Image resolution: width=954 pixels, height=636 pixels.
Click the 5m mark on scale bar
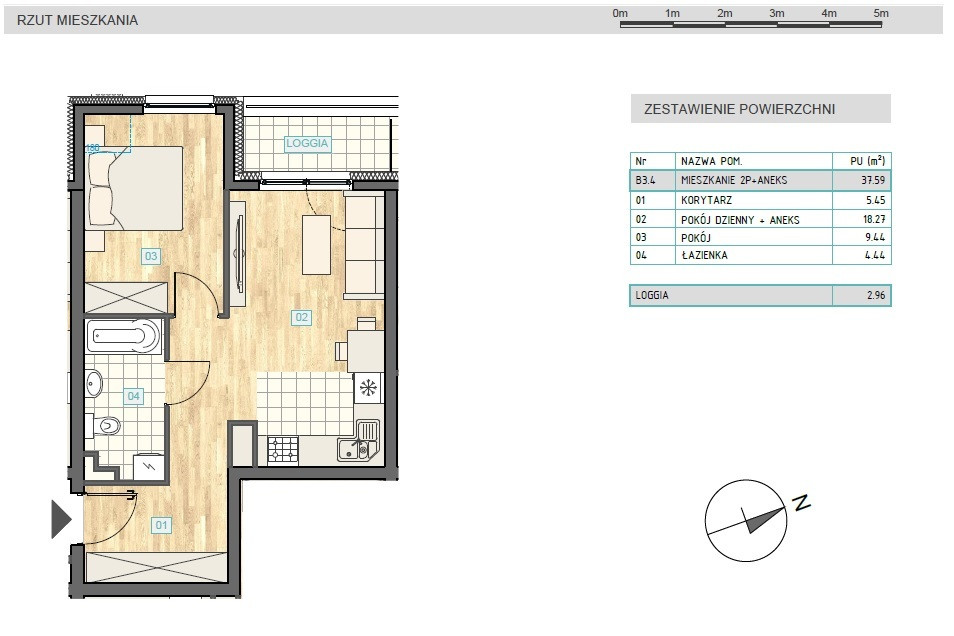(x=881, y=13)
